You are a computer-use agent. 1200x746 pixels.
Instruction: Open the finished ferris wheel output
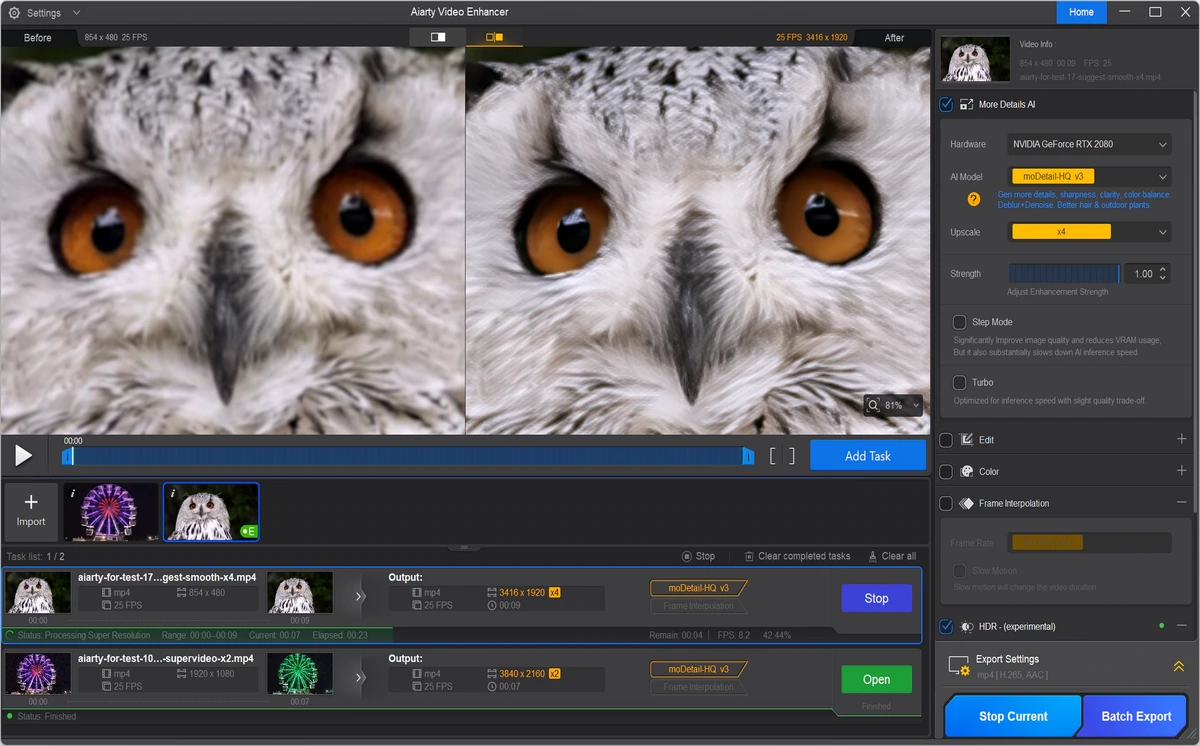pos(876,679)
